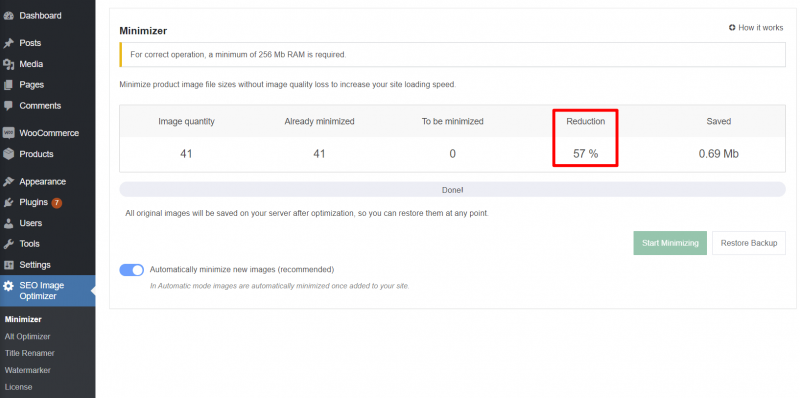Click the Saved column header
The height and width of the screenshot is (398, 800).
coord(718,121)
